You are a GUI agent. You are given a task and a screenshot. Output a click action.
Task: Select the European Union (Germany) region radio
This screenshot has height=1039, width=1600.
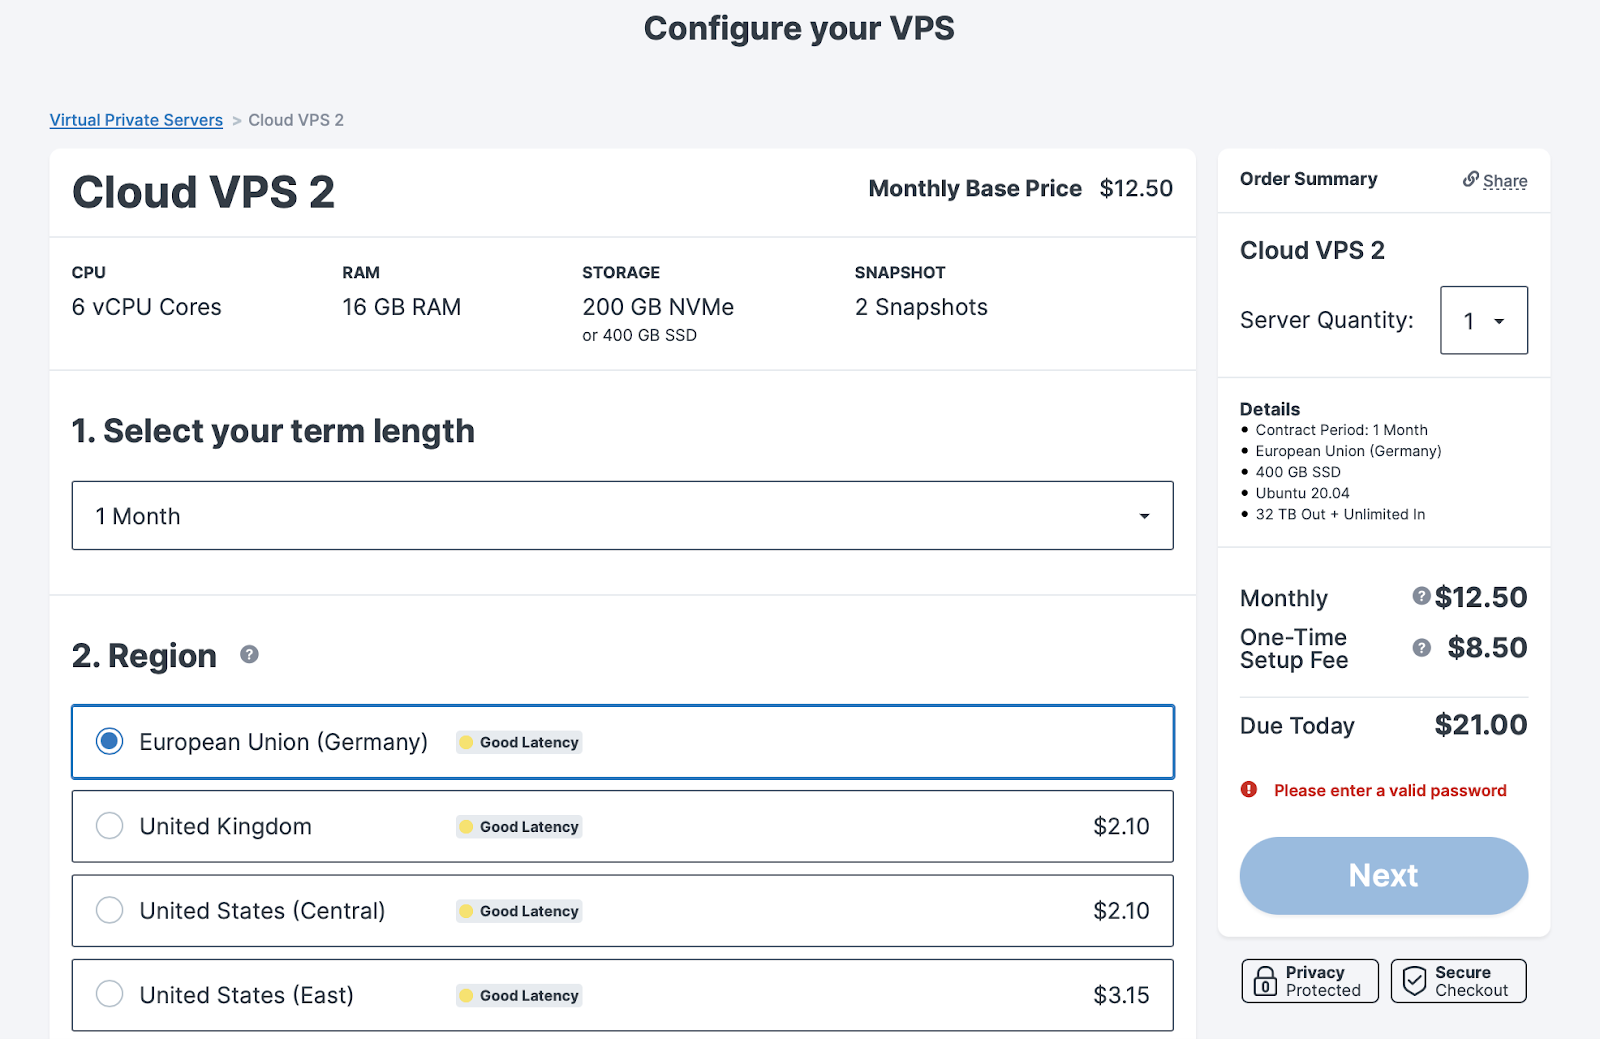[109, 741]
